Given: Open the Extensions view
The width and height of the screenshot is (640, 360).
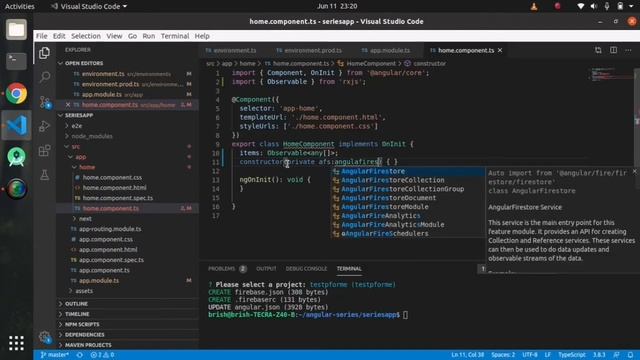Looking at the screenshot, I should pyautogui.click(x=44, y=150).
